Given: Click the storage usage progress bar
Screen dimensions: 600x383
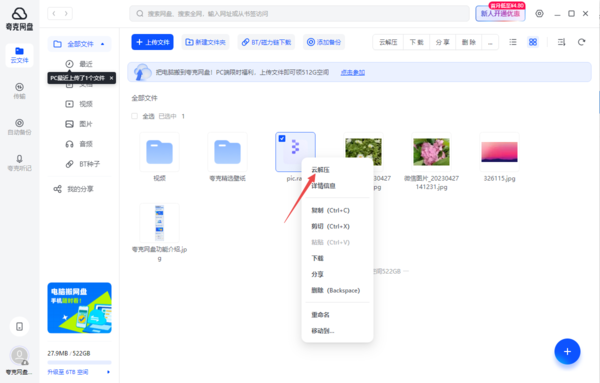Looking at the screenshot, I should (79, 362).
